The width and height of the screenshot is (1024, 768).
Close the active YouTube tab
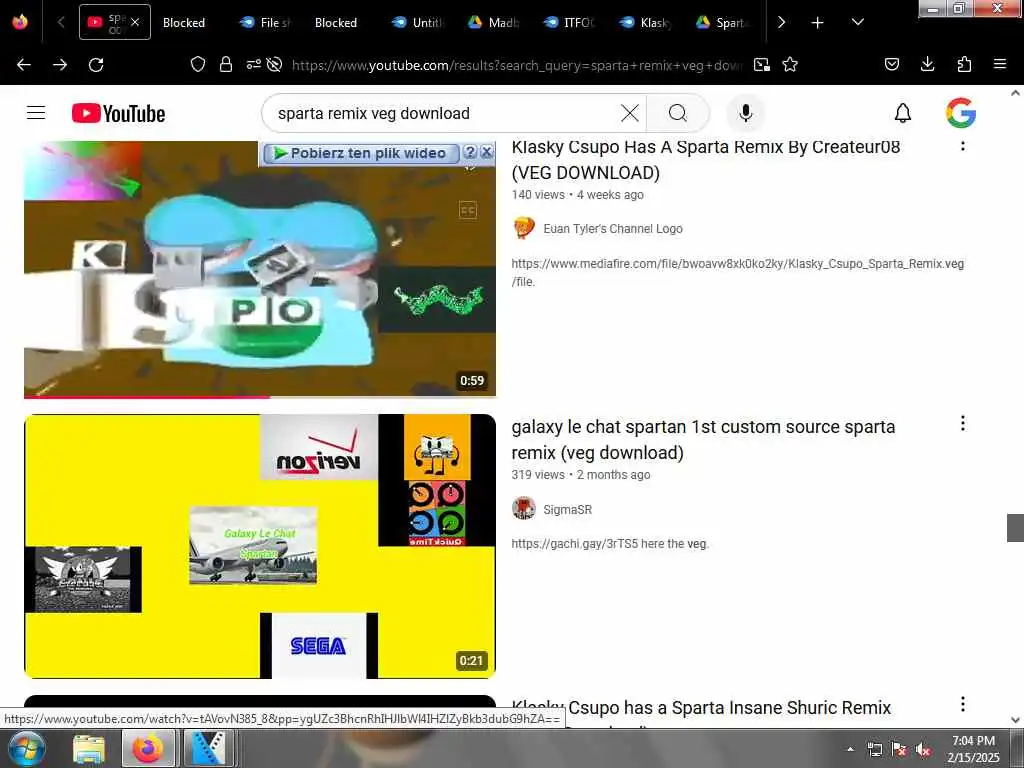pyautogui.click(x=135, y=22)
